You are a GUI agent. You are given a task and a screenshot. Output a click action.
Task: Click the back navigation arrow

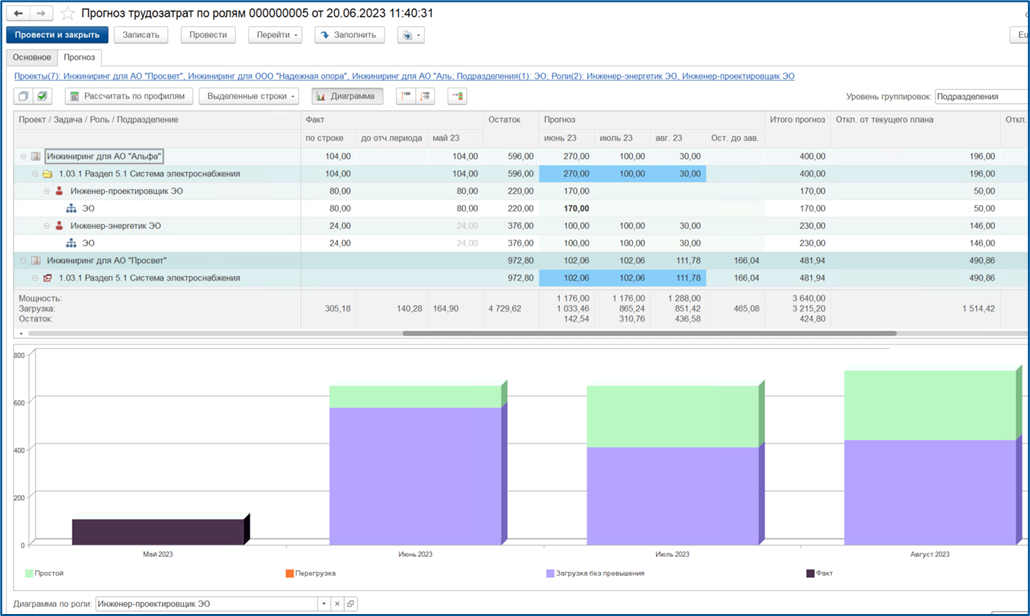(18, 13)
